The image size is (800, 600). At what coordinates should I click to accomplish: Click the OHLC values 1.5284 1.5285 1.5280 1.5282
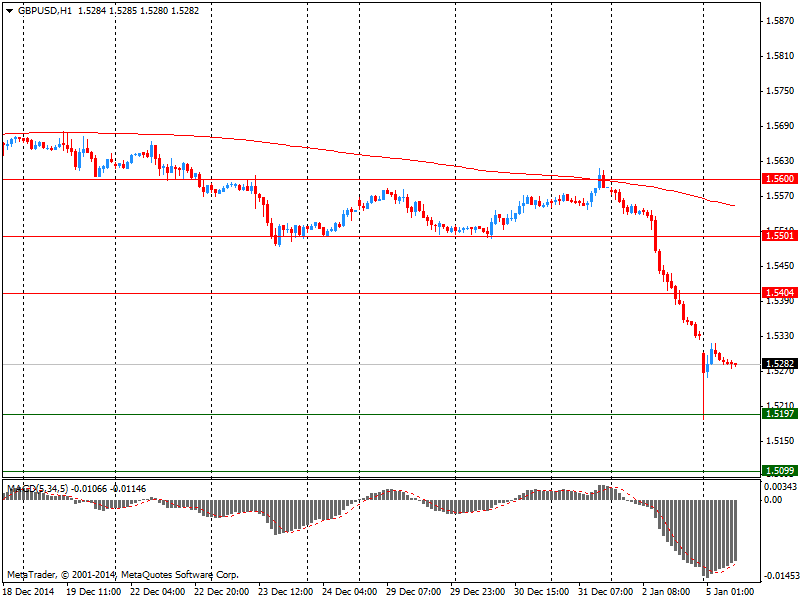[138, 11]
